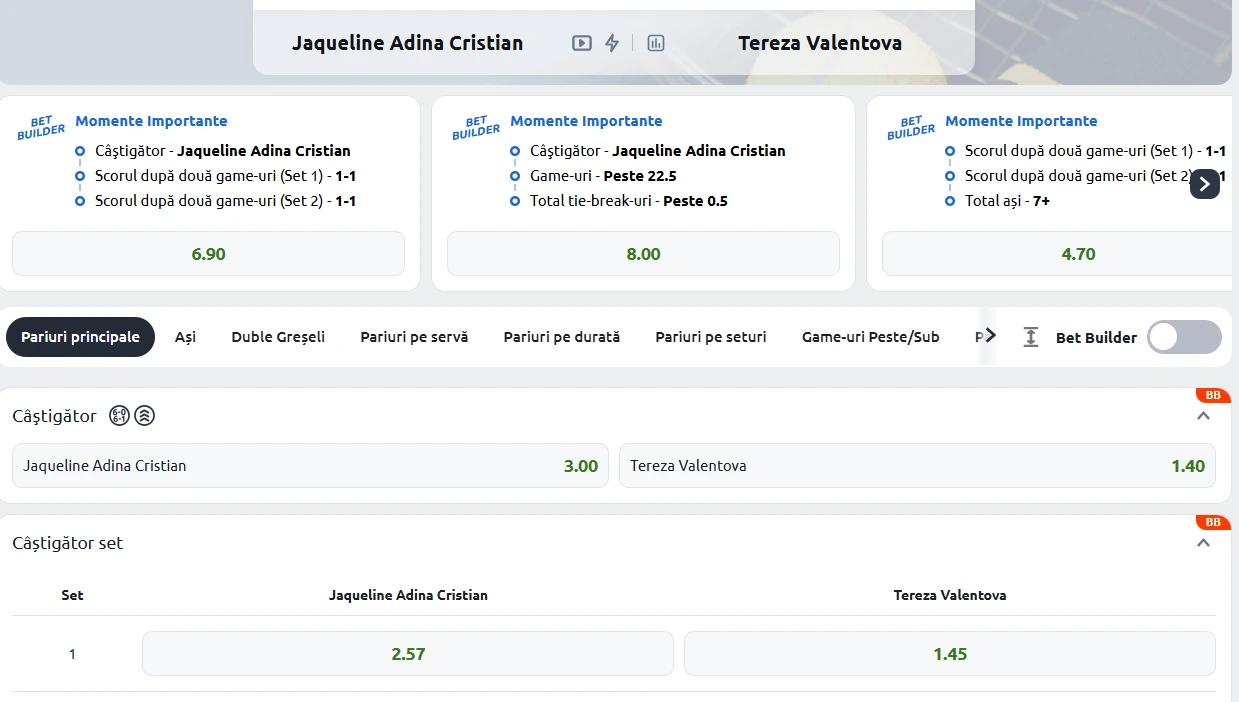Viewport: 1239px width, 702px height.
Task: Click the collapse-all markets icon beside Bet Builder
Action: tap(1031, 337)
